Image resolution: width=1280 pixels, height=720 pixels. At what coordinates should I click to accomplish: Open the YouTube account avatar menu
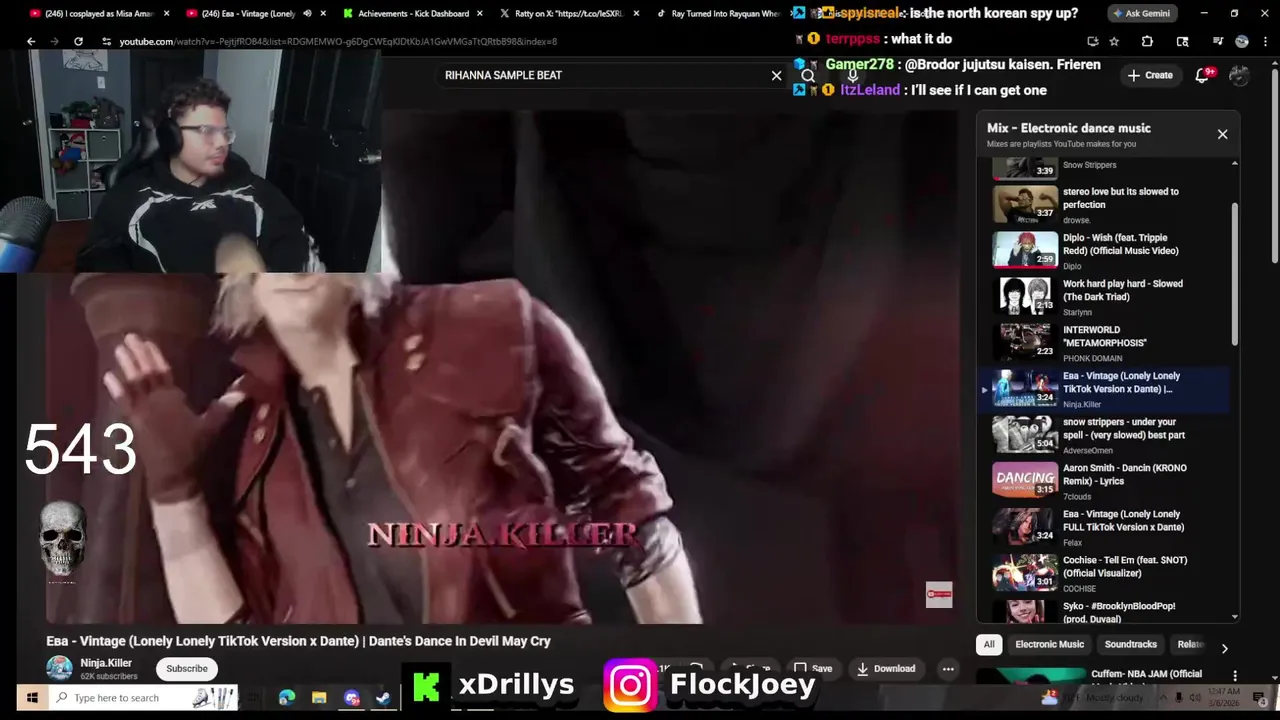click(1239, 75)
